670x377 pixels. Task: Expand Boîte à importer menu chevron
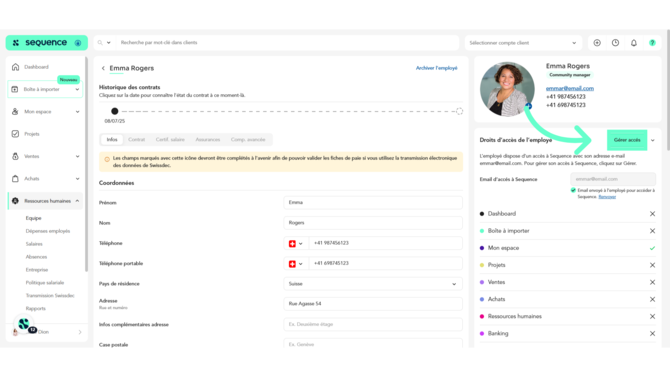77,90
